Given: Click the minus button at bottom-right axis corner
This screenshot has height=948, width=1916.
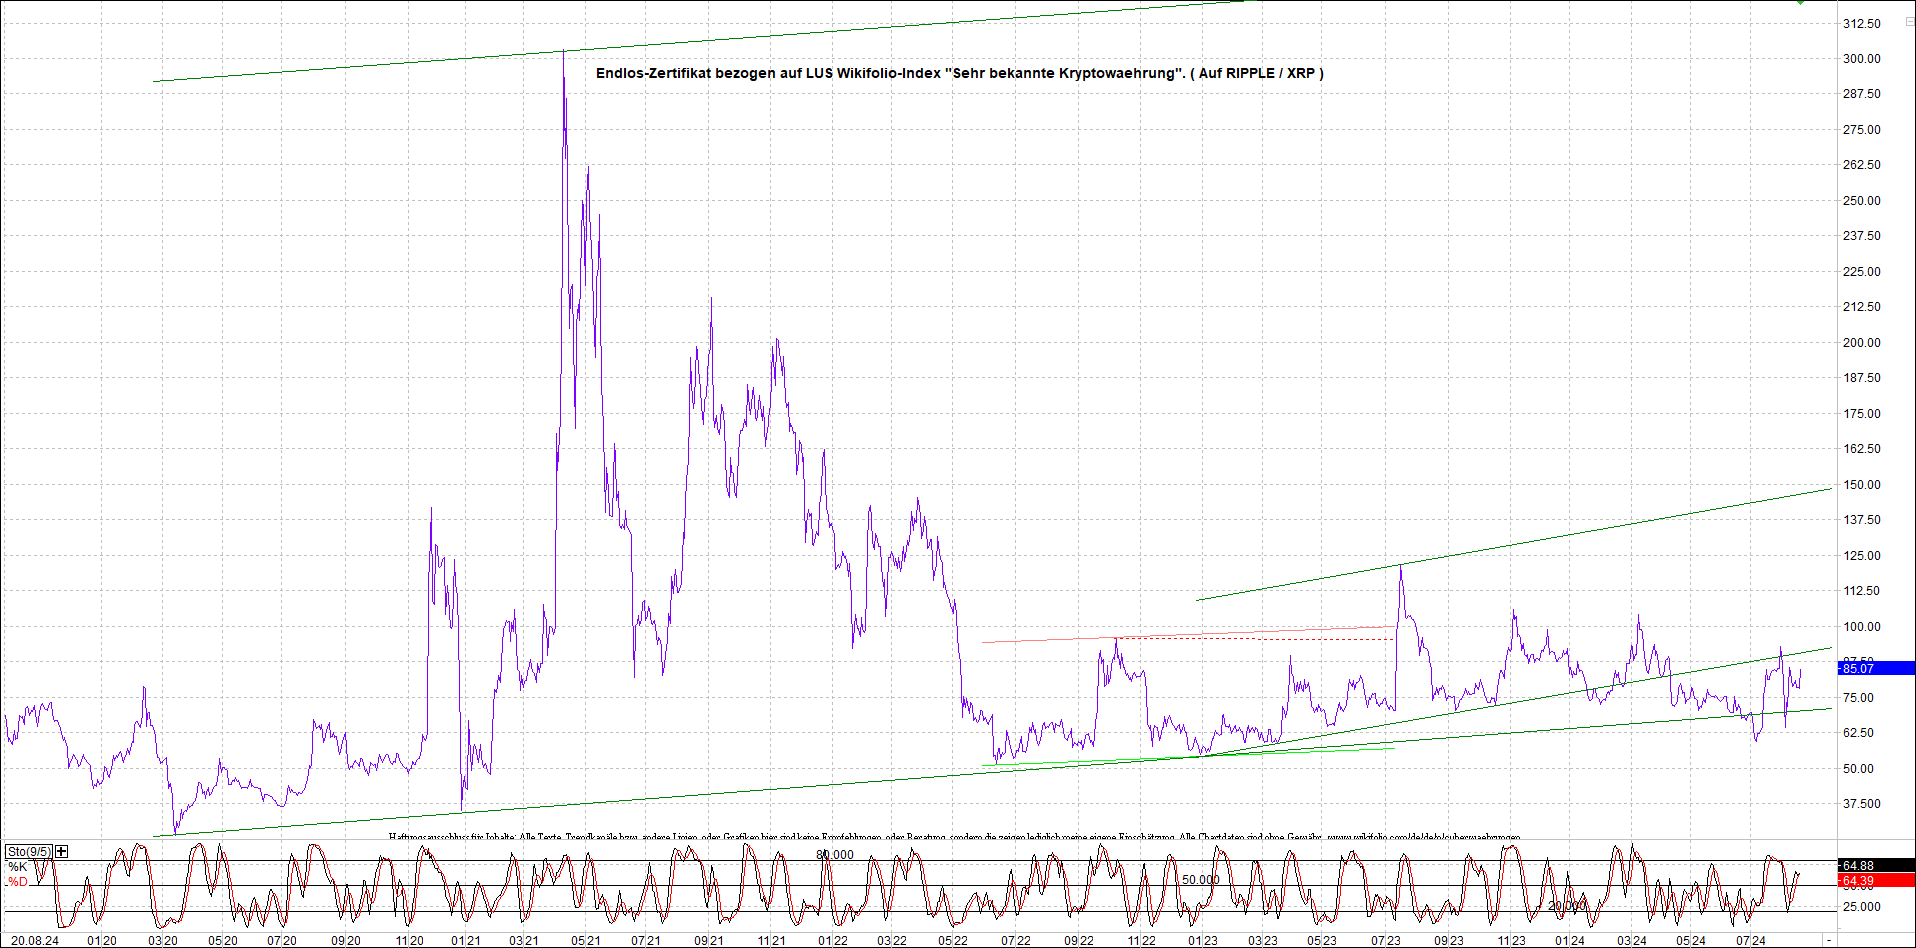Looking at the screenshot, I should pyautogui.click(x=1829, y=941).
